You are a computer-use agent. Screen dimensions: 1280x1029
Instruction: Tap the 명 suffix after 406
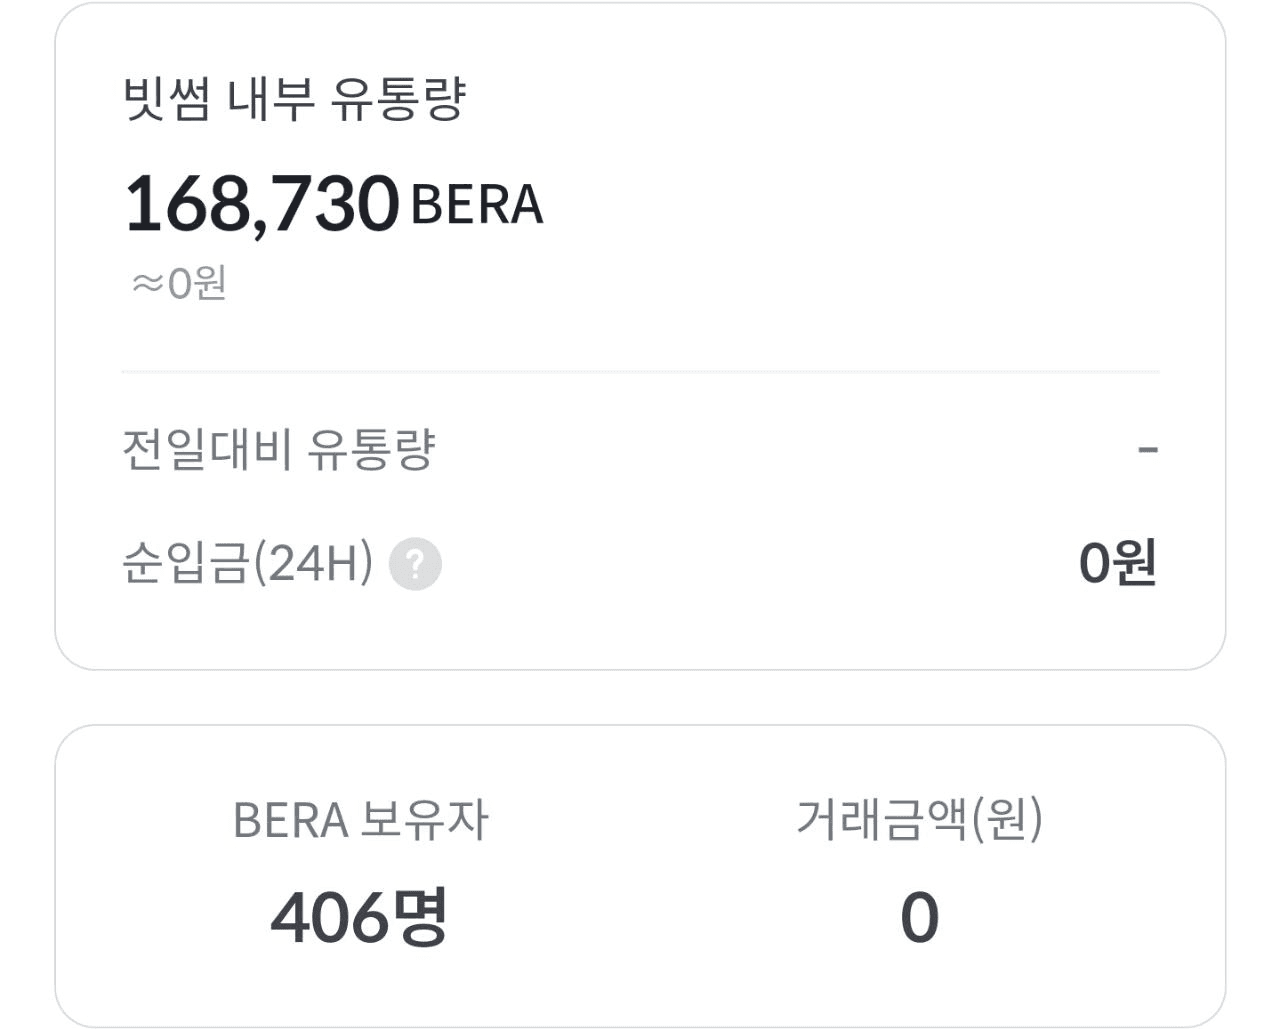point(421,917)
